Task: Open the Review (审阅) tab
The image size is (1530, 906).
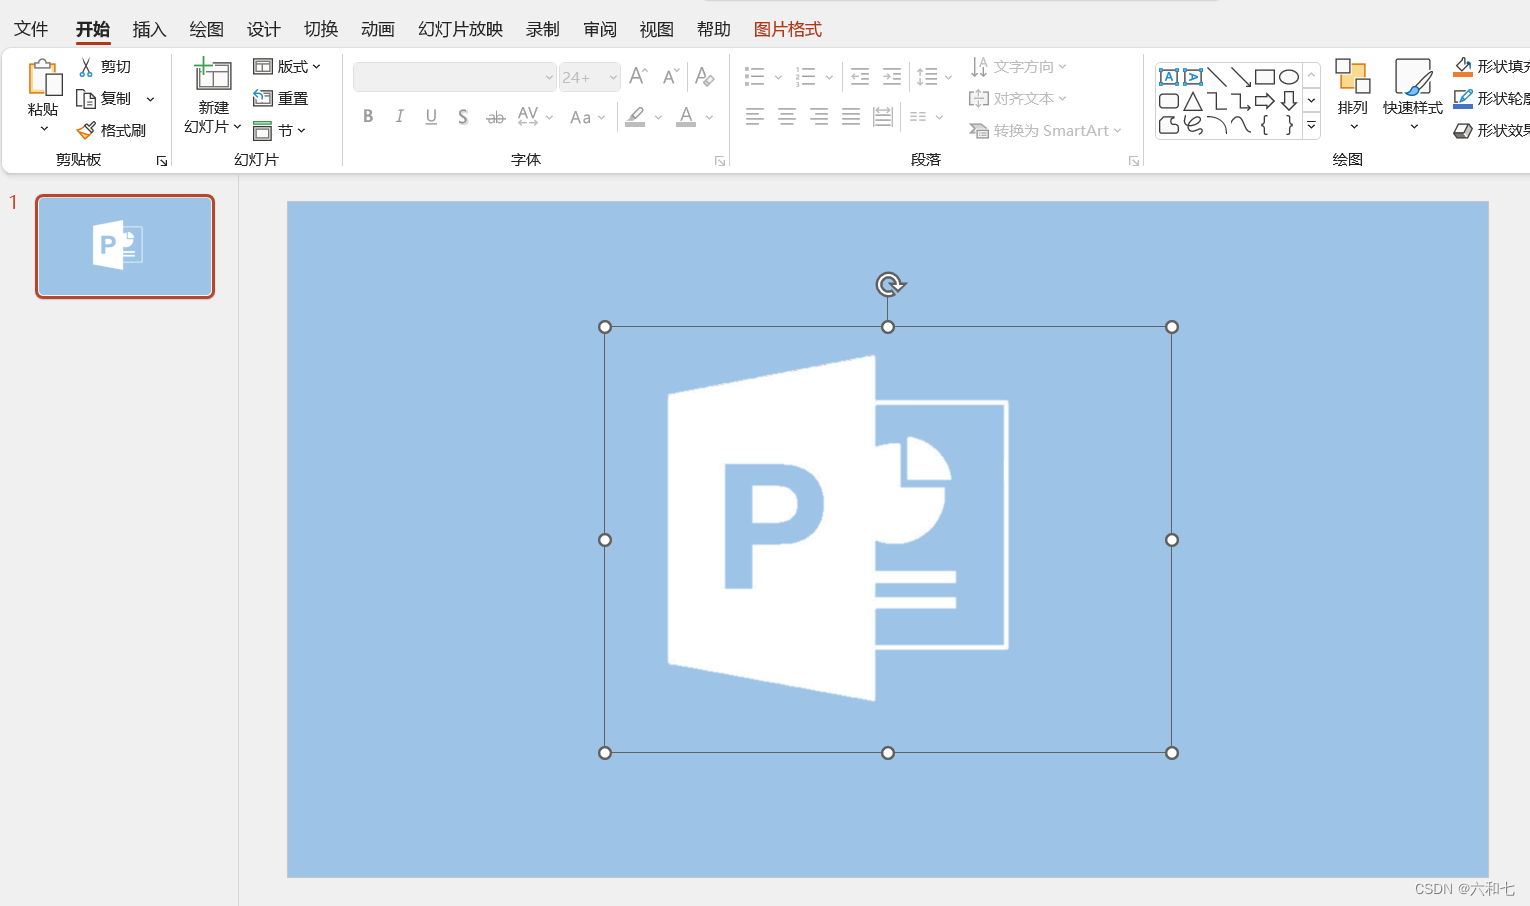Action: 600,29
